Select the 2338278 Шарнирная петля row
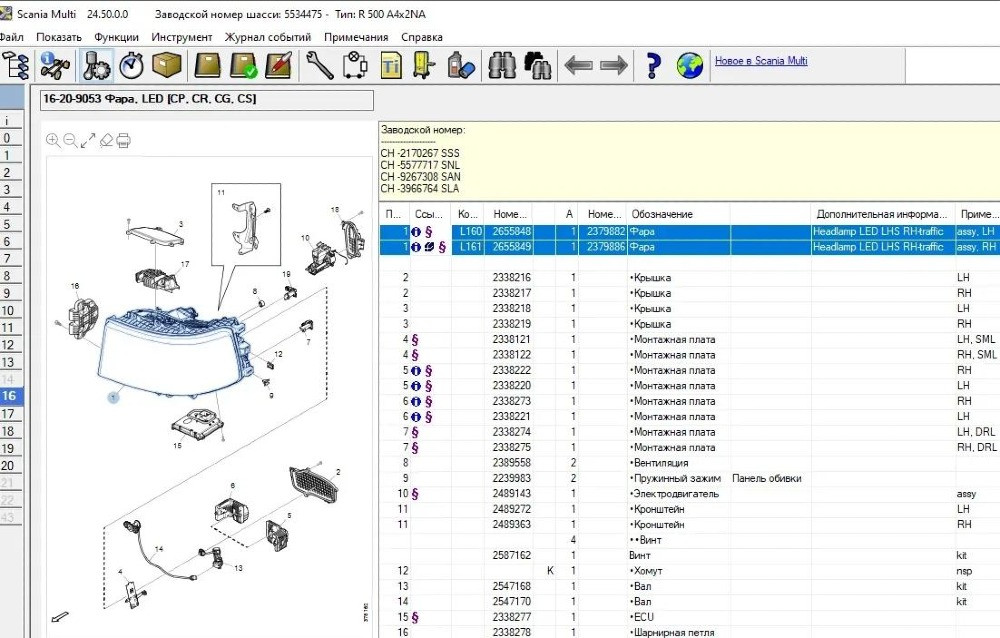Image resolution: width=1000 pixels, height=638 pixels. pyautogui.click(x=689, y=632)
